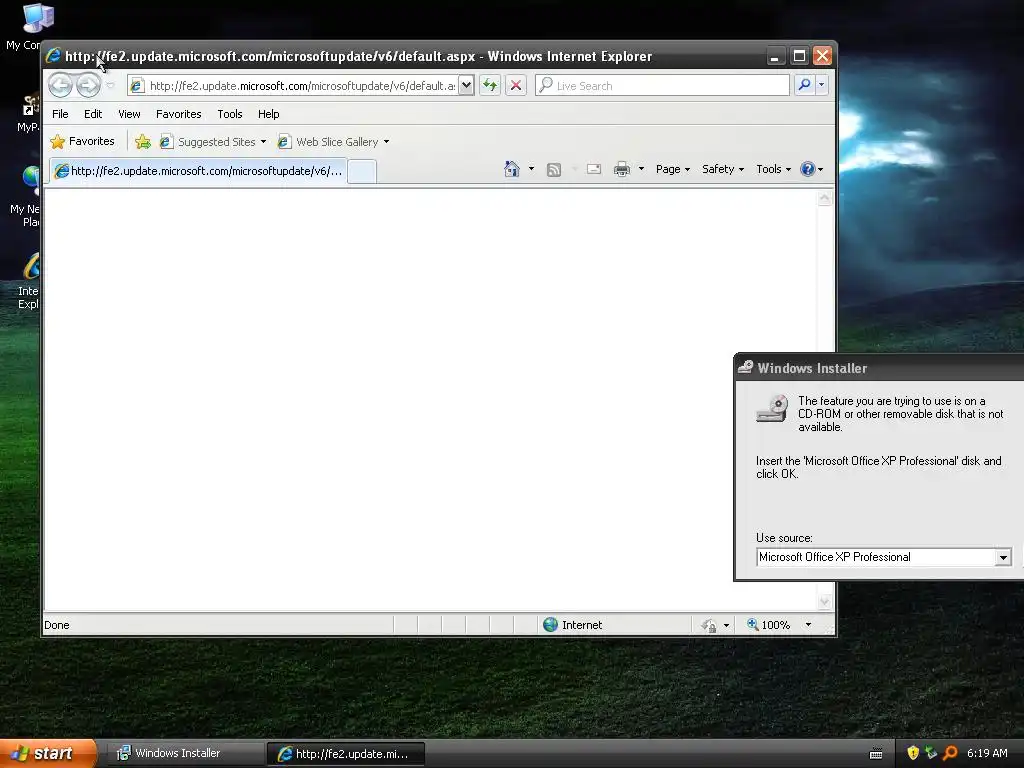
Task: Click the Favorites star button
Action: pyautogui.click(x=82, y=141)
